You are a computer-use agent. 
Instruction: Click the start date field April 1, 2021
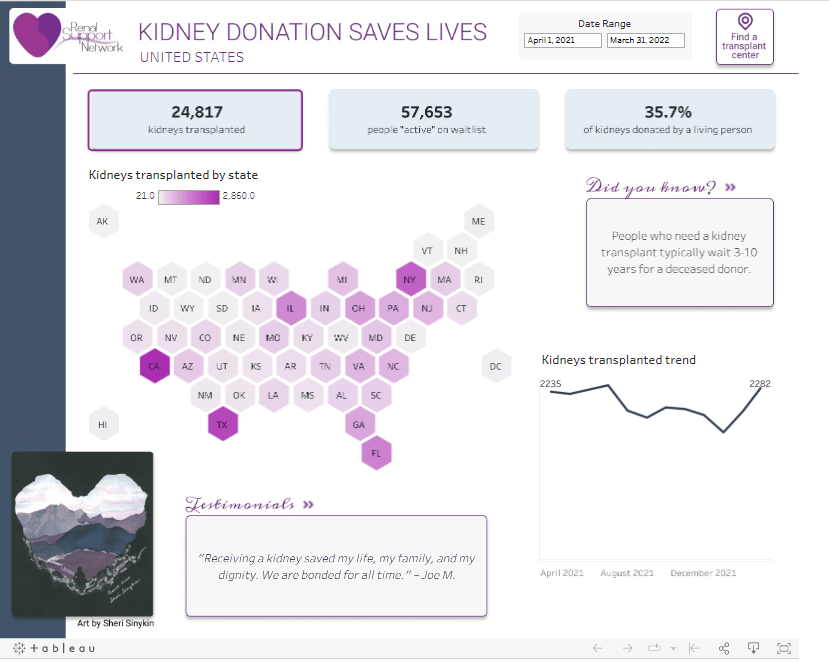coord(563,41)
